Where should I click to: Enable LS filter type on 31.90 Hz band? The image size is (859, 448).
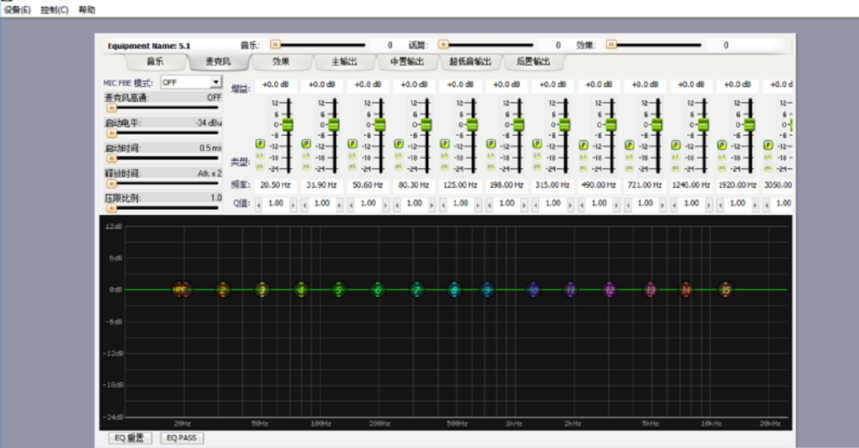[306, 157]
